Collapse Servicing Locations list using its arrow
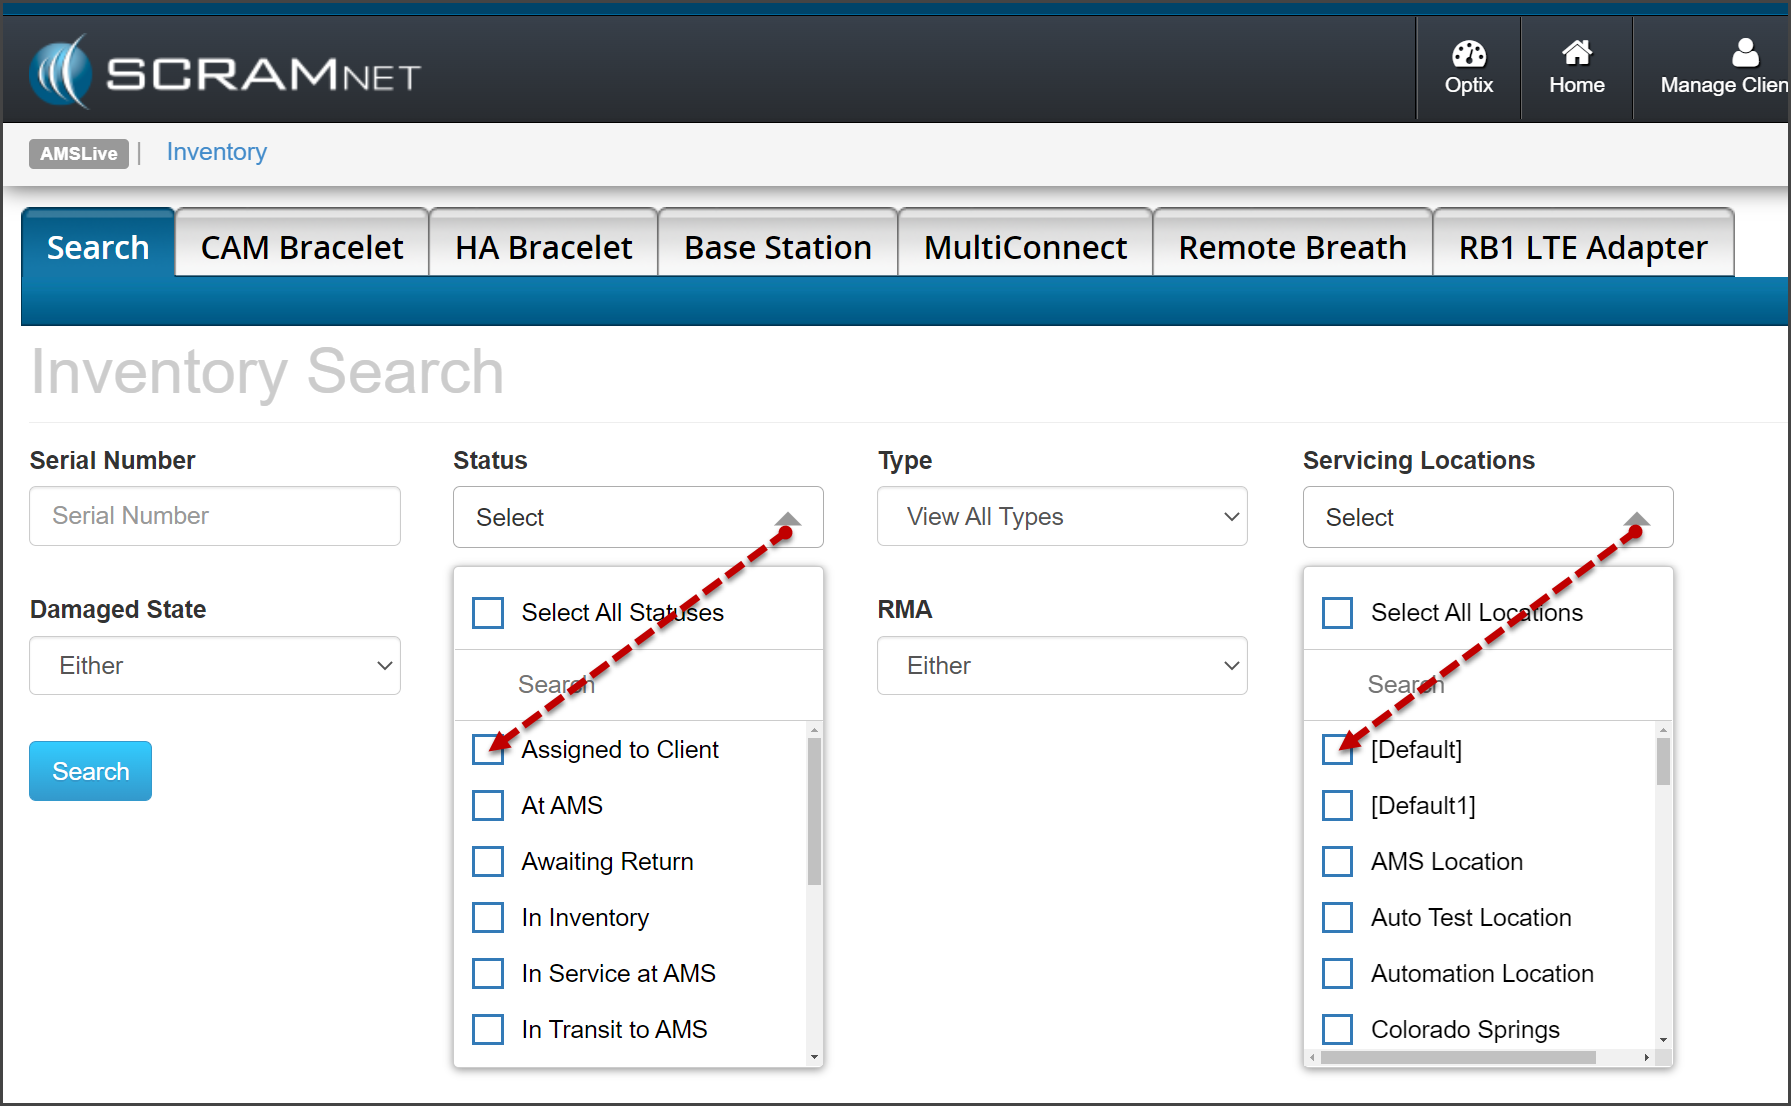 1637,518
